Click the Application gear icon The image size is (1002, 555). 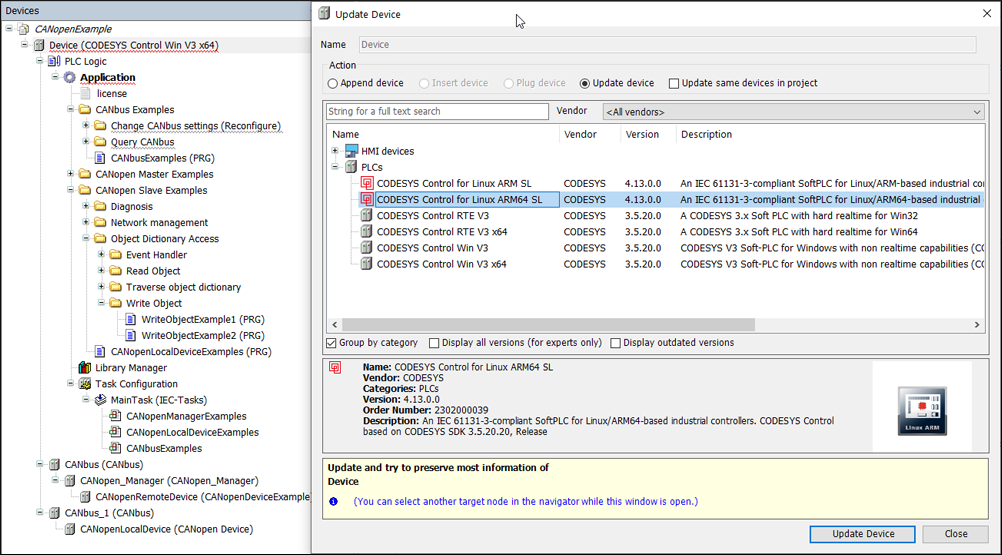click(70, 77)
